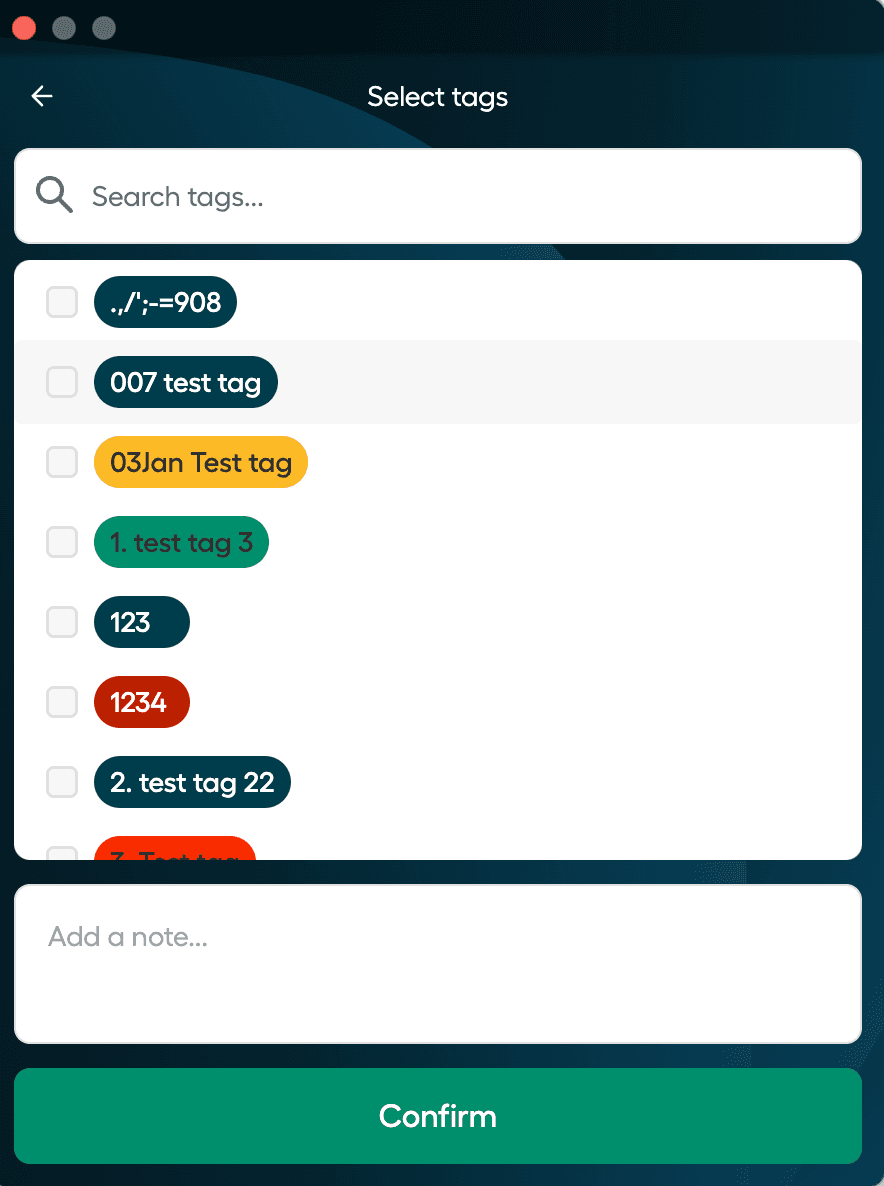Enable the checkbox for "03Jan Test tag"

point(61,462)
